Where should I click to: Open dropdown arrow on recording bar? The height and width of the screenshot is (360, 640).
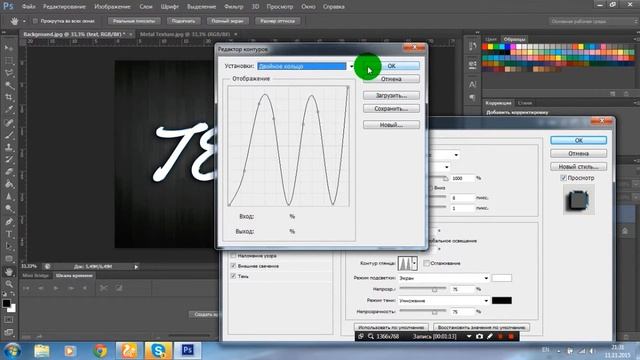click(x=469, y=336)
